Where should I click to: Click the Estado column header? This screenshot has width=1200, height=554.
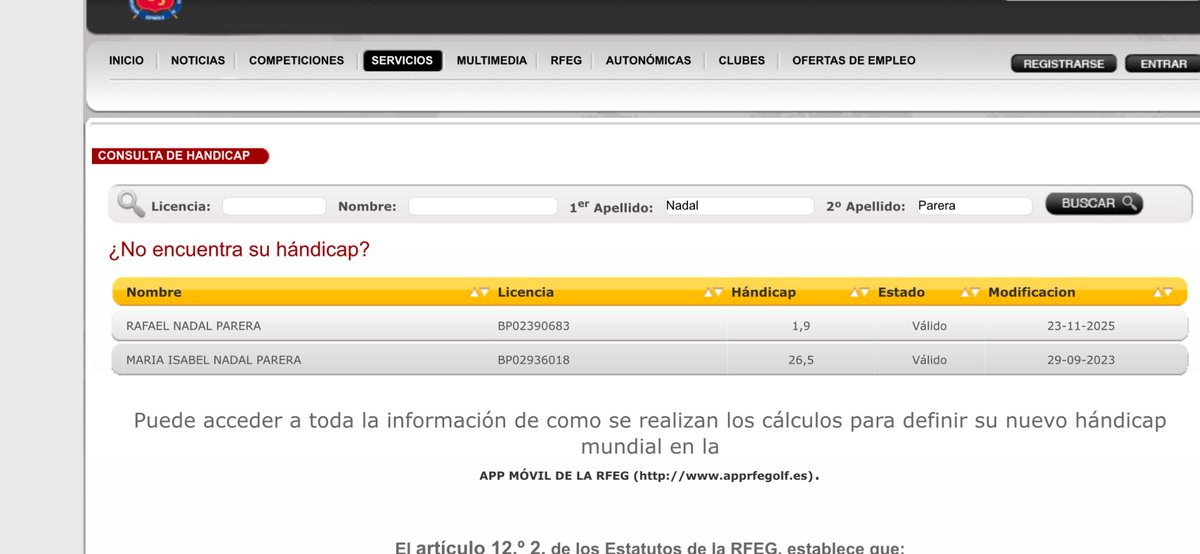901,292
